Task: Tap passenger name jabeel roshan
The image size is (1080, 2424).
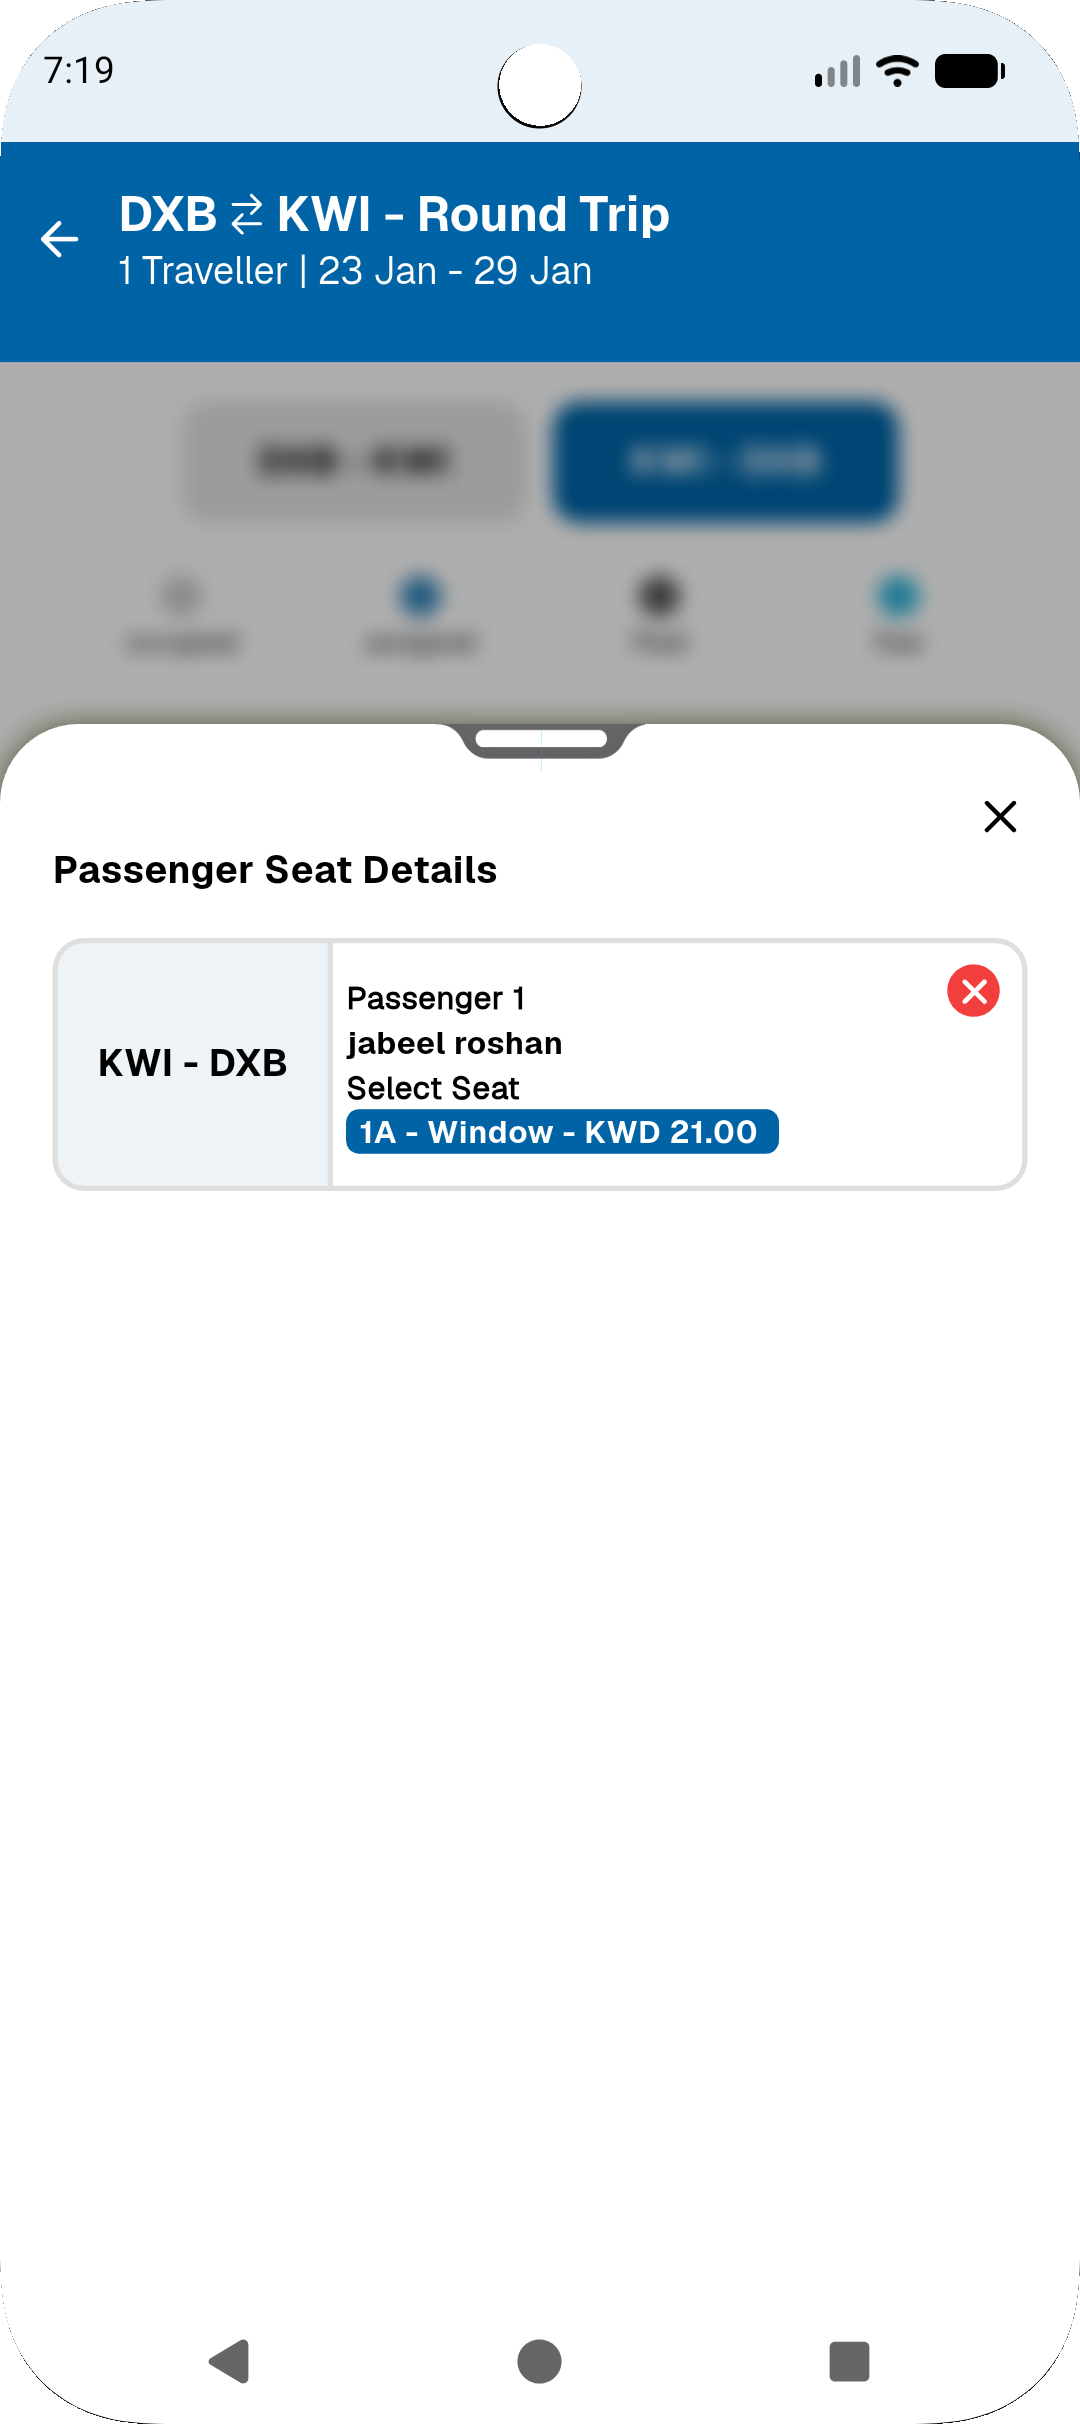Action: pos(454,1043)
